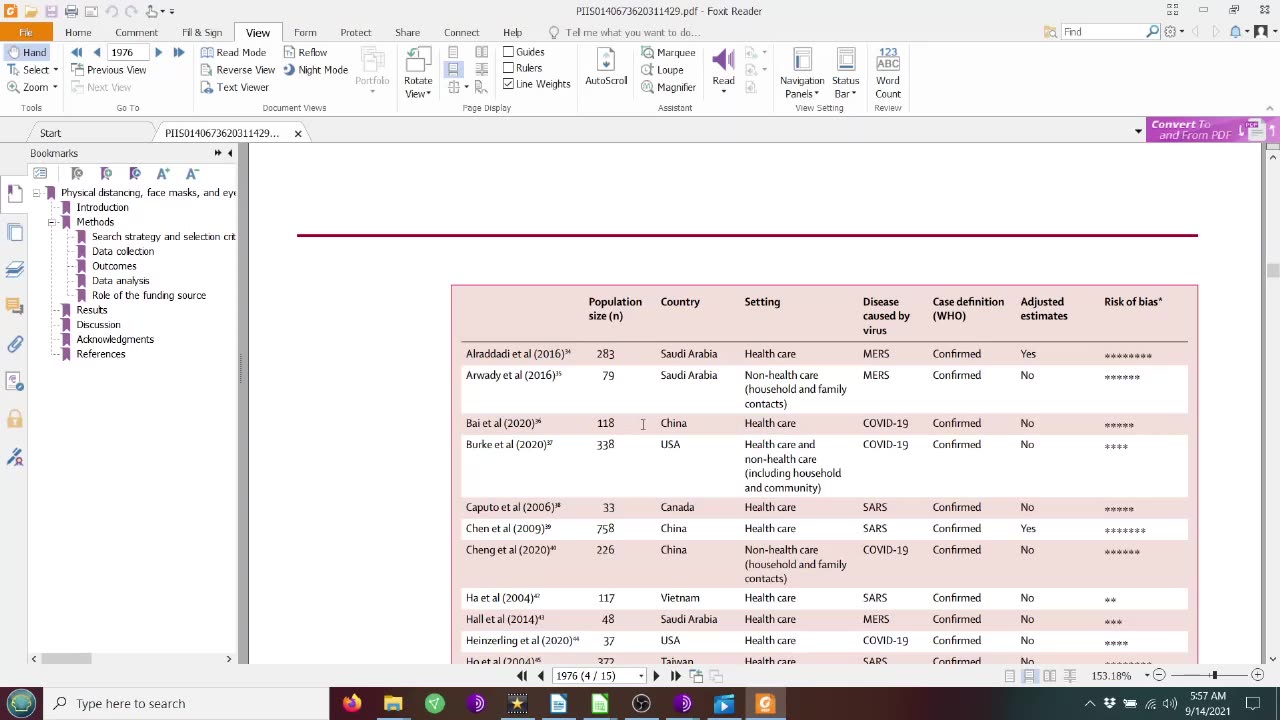Open the Protect ribbon tab
Image resolution: width=1280 pixels, height=720 pixels.
click(355, 32)
